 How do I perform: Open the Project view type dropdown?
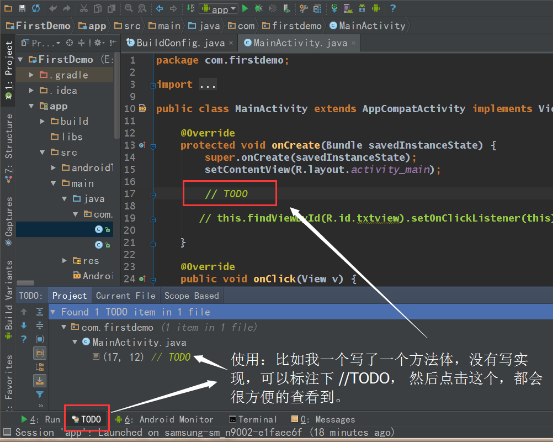pos(40,43)
